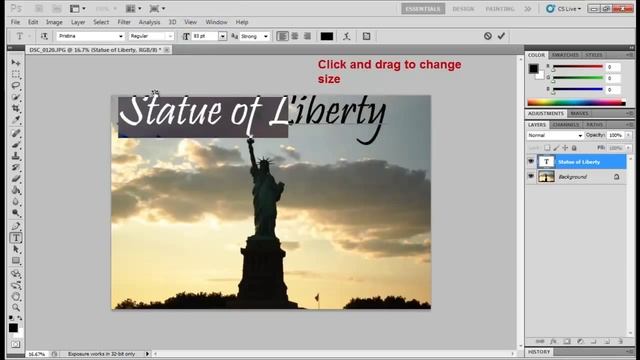Toggle text orientation icon
This screenshot has width=640, height=360.
pos(44,36)
